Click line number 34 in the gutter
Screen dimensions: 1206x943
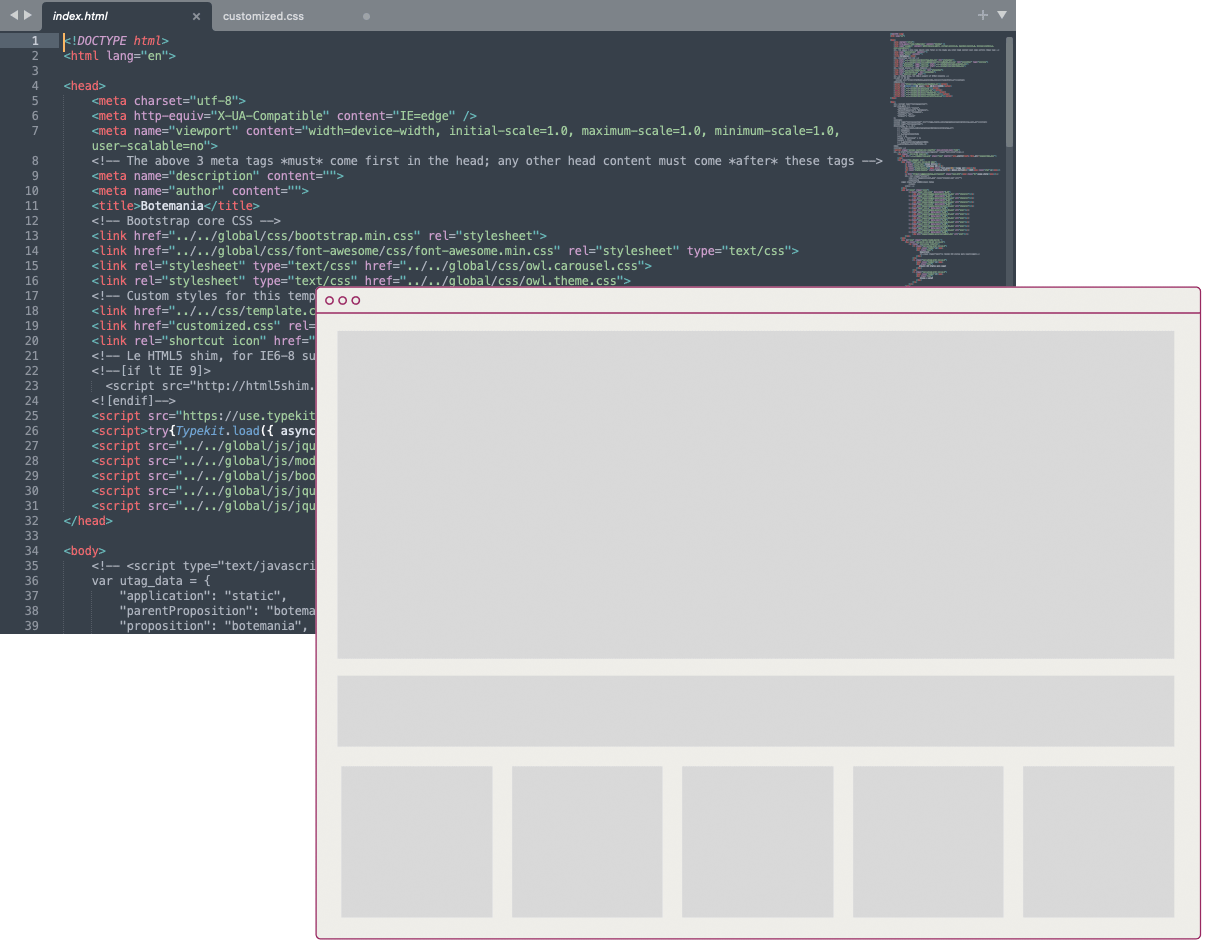(x=31, y=551)
